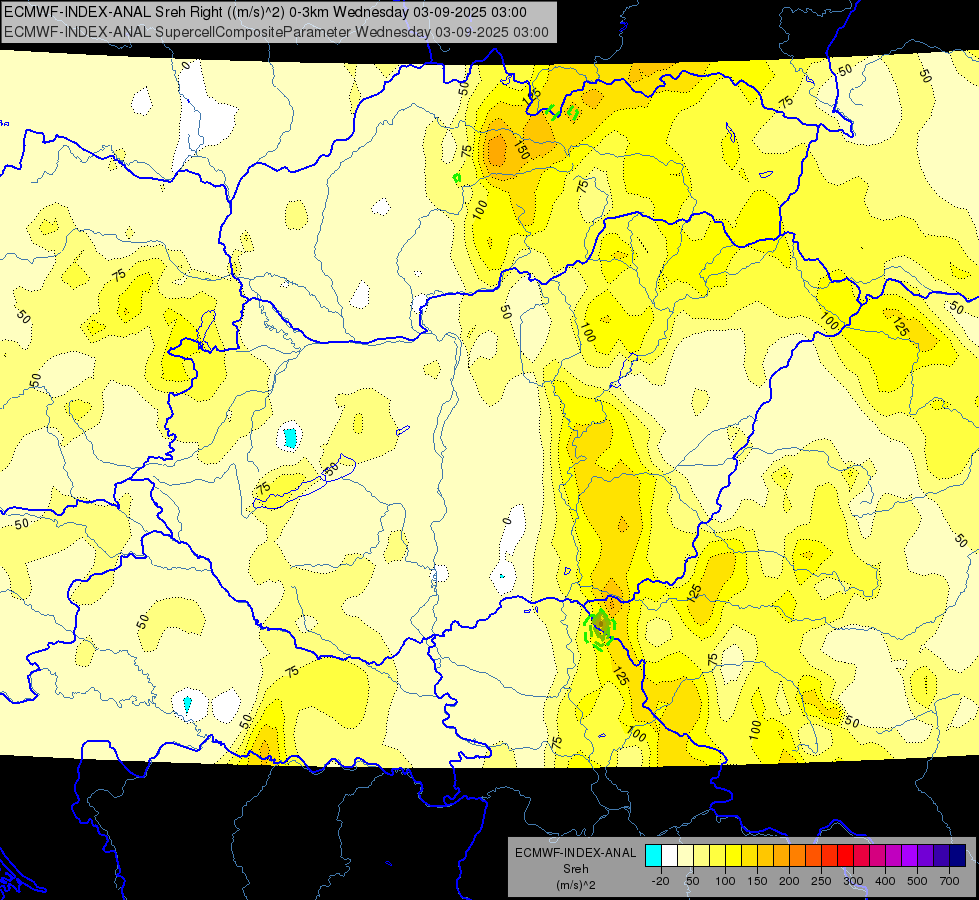Image resolution: width=979 pixels, height=900 pixels.
Task: Click the 400 value on the legend scale
Action: click(885, 881)
